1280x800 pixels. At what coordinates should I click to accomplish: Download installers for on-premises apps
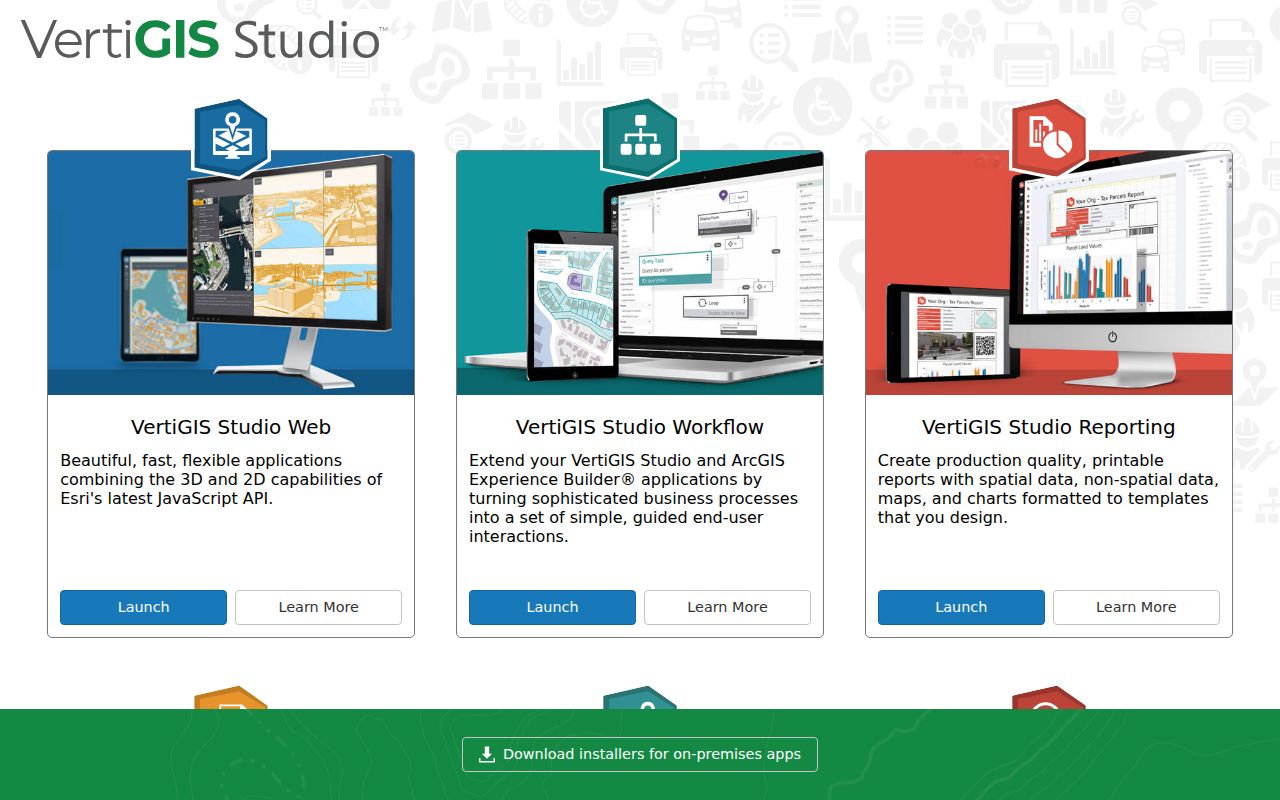coord(640,754)
